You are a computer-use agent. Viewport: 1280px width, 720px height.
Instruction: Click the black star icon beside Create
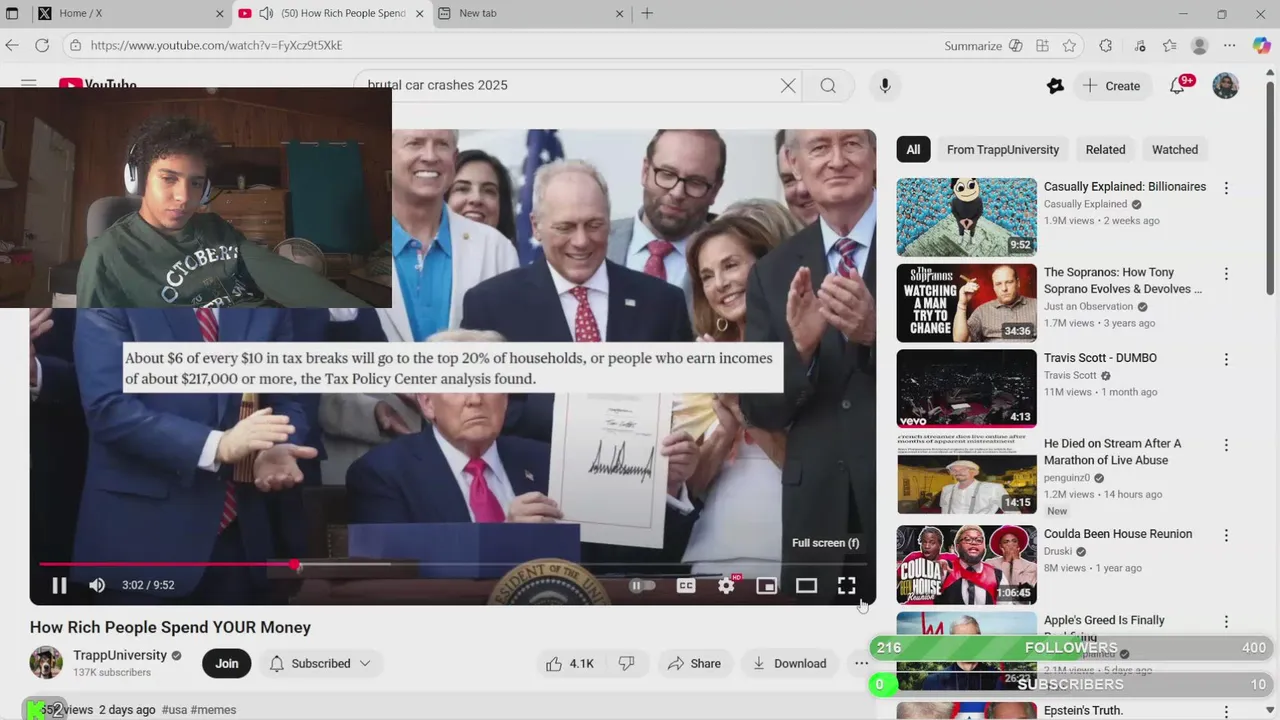tap(1055, 86)
